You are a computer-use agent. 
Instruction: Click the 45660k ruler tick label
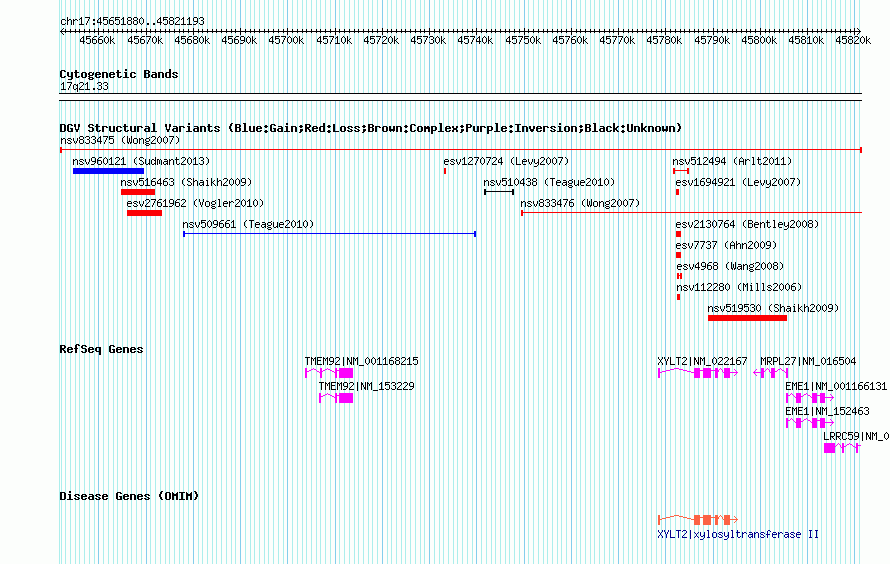coord(97,40)
